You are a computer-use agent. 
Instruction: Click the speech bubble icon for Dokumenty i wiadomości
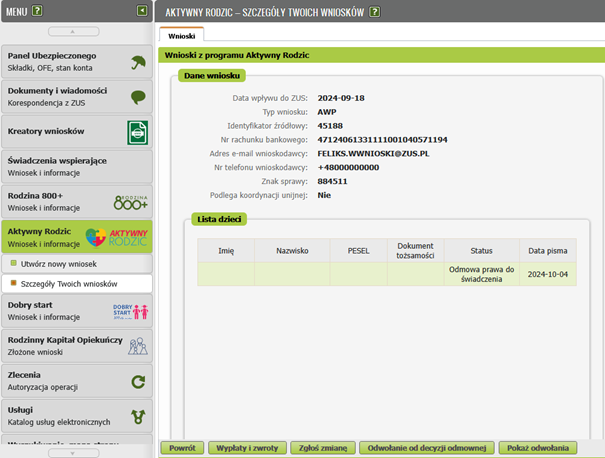click(x=138, y=97)
